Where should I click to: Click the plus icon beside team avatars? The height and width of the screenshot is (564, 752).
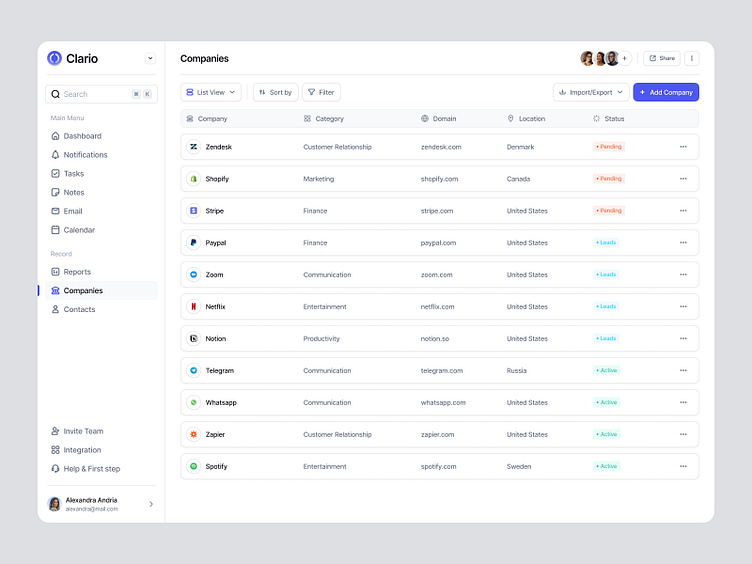[624, 59]
